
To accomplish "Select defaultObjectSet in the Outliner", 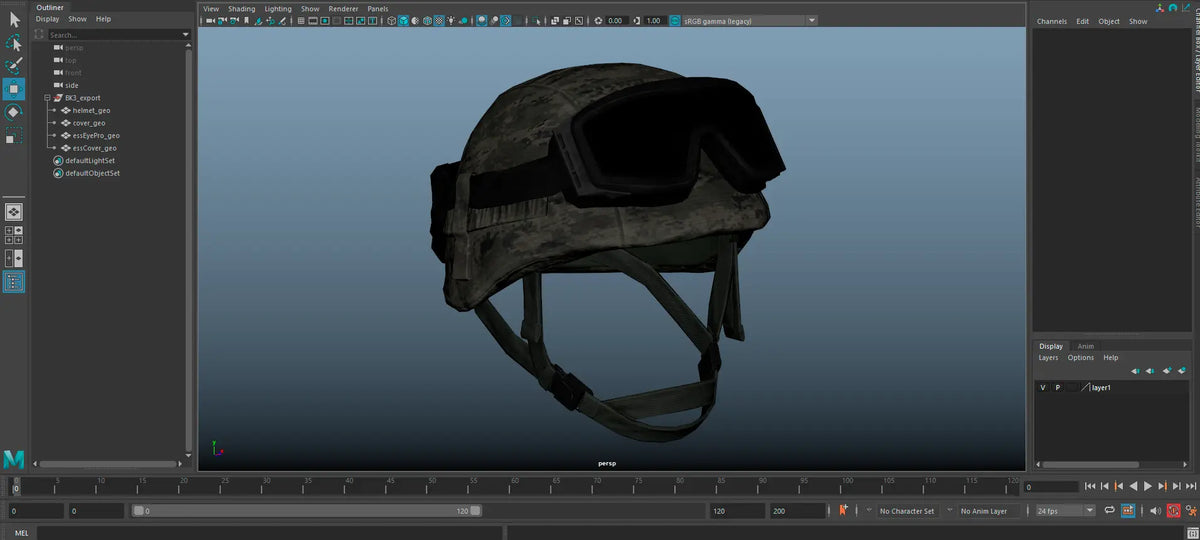I will (x=92, y=173).
